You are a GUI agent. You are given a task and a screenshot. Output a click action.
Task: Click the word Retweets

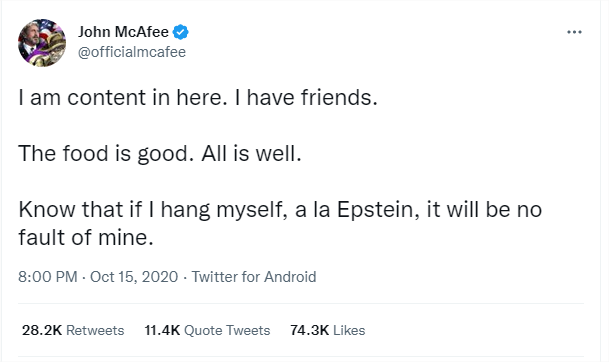95,330
